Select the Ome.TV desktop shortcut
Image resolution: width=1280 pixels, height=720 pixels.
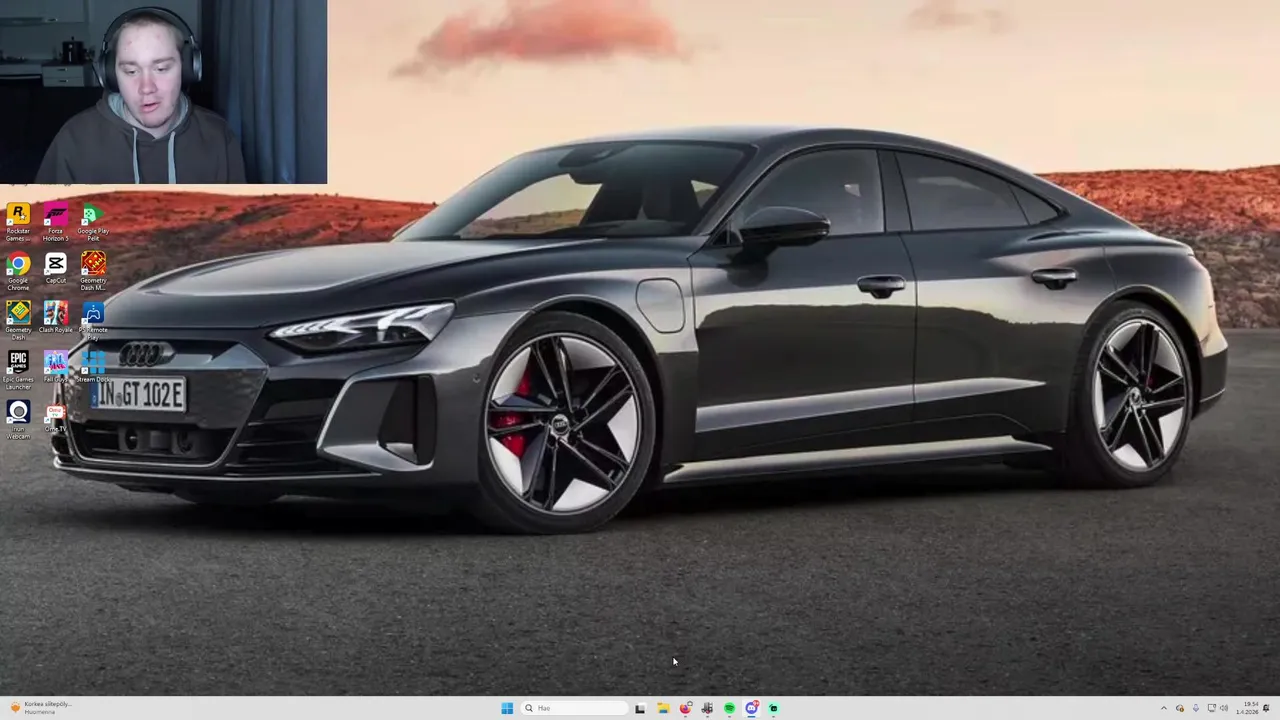coord(56,418)
